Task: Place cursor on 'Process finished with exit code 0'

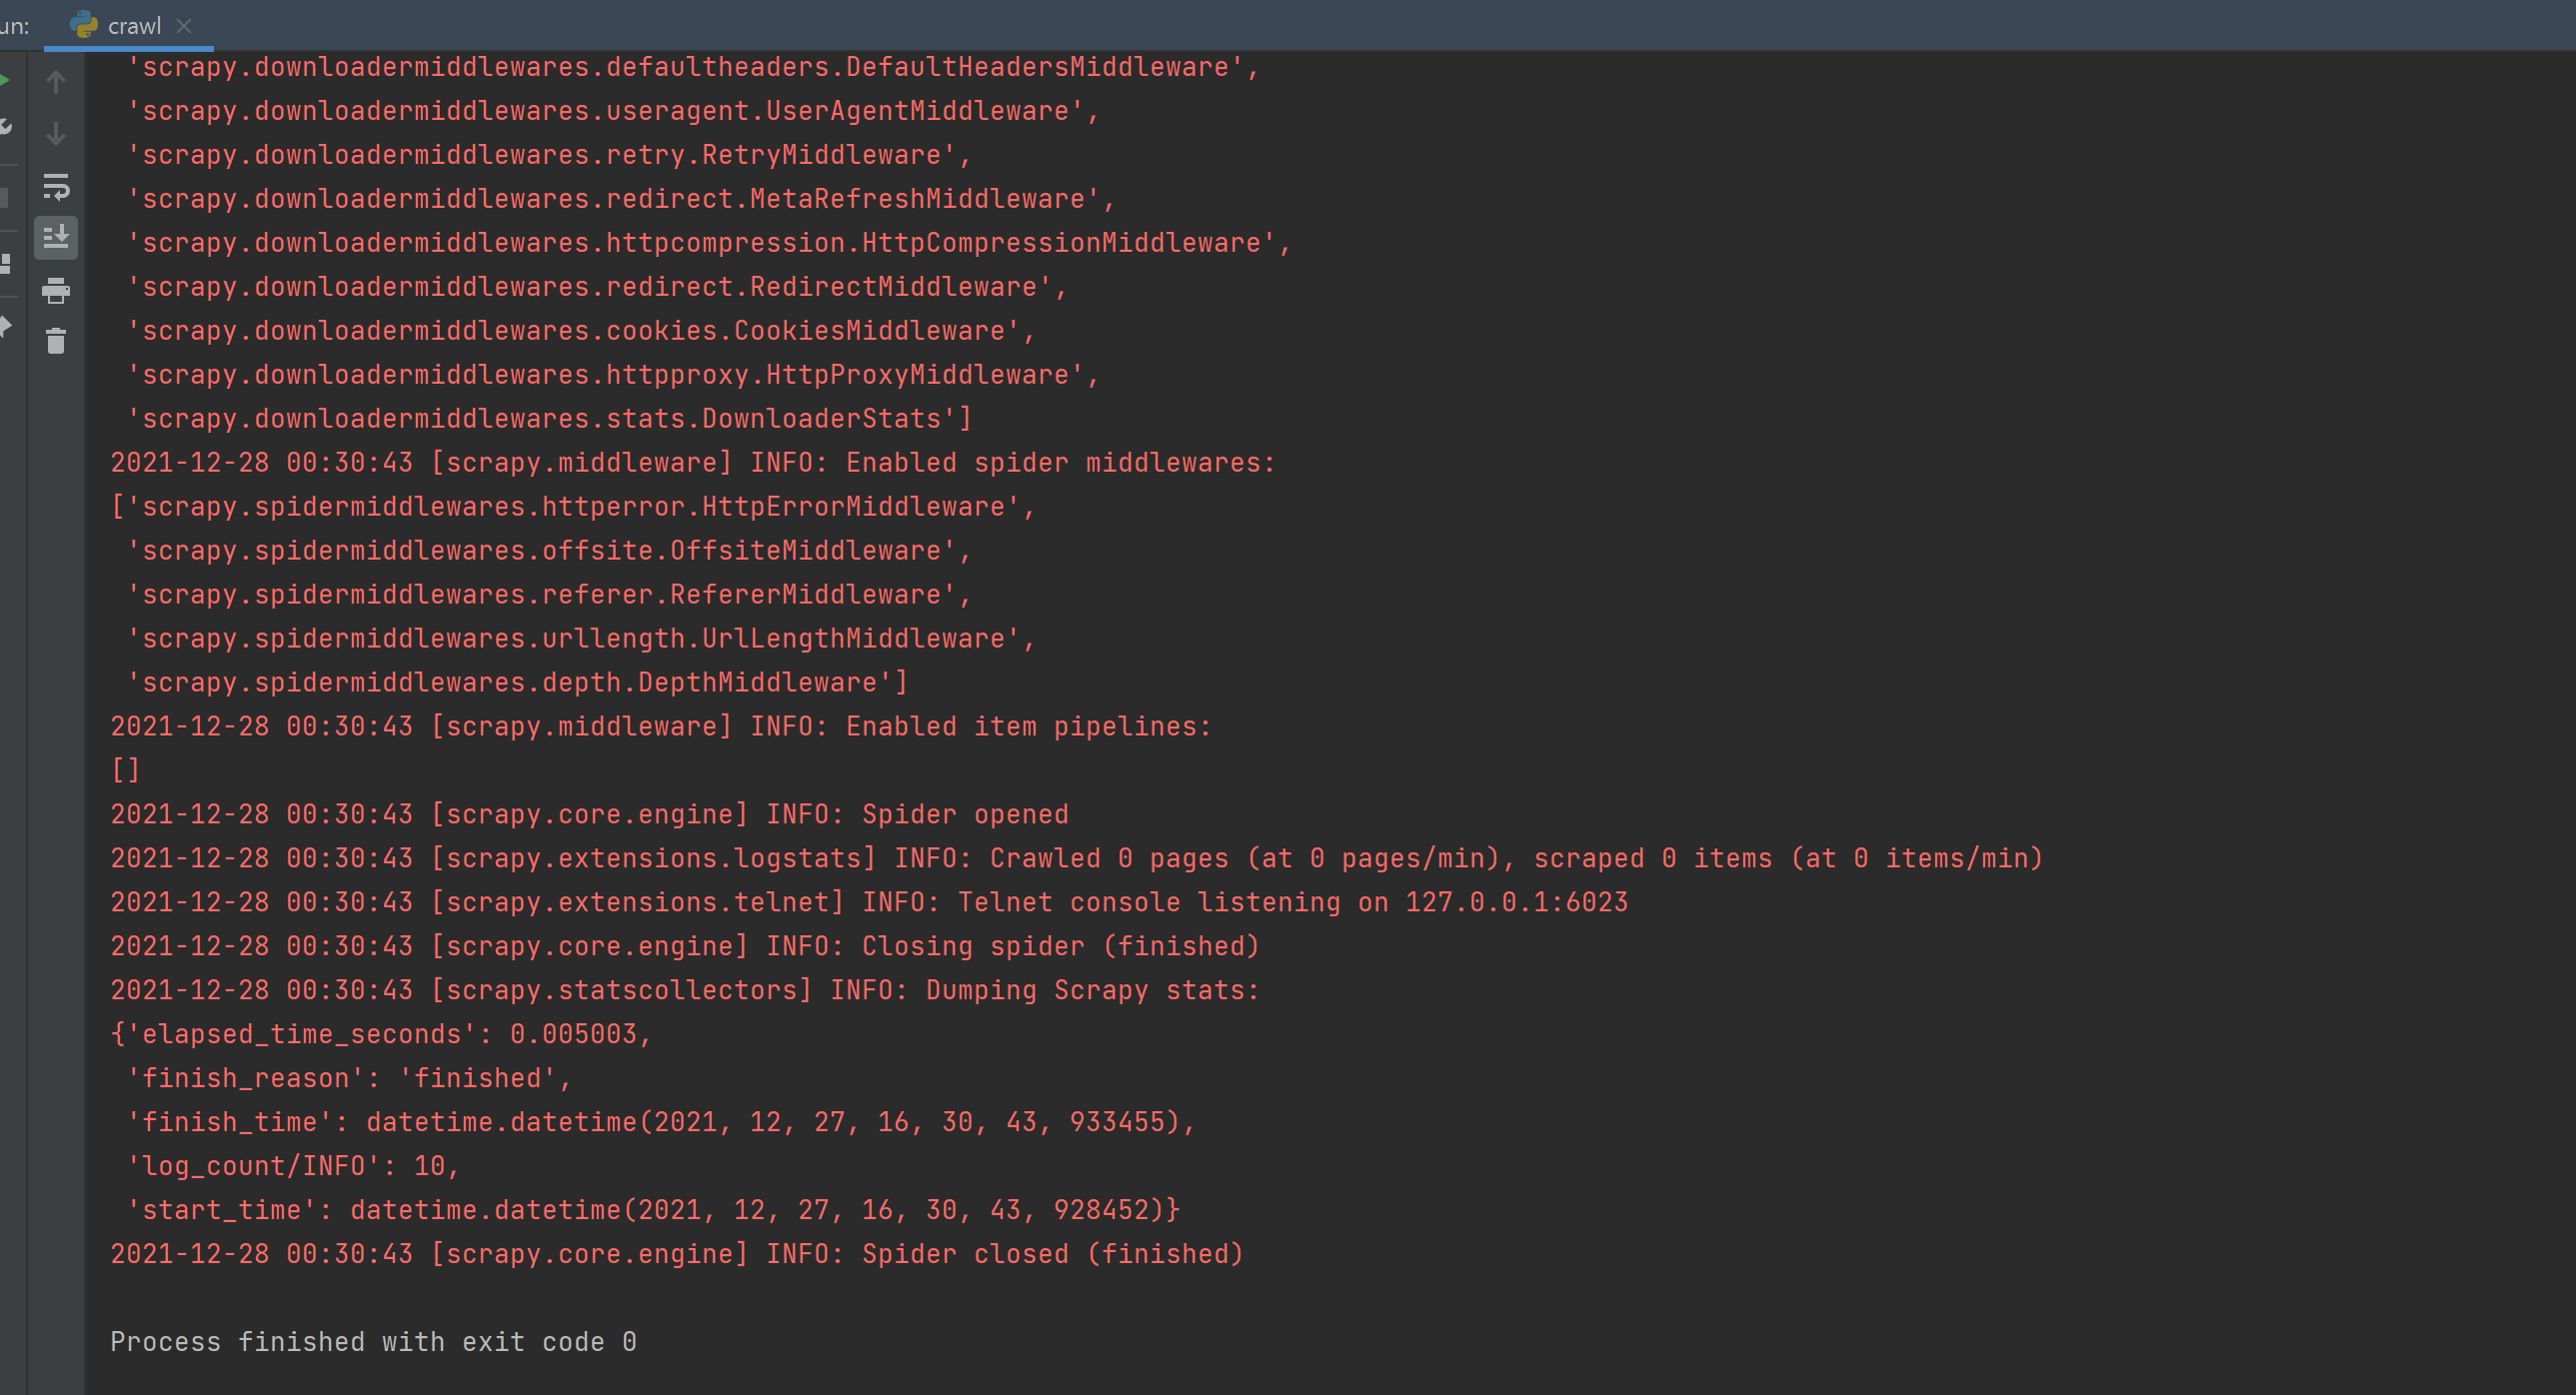Action: pyautogui.click(x=373, y=1341)
